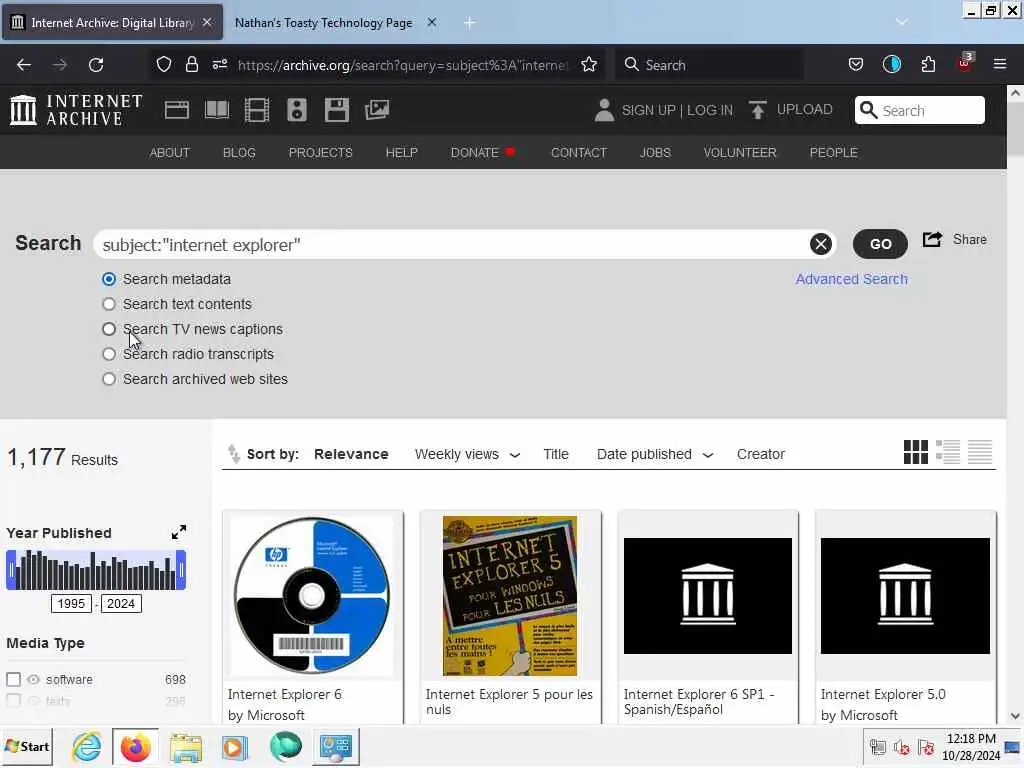Viewport: 1024px width, 768px height.
Task: Click the page vertical scrollbar
Action: (1015, 405)
